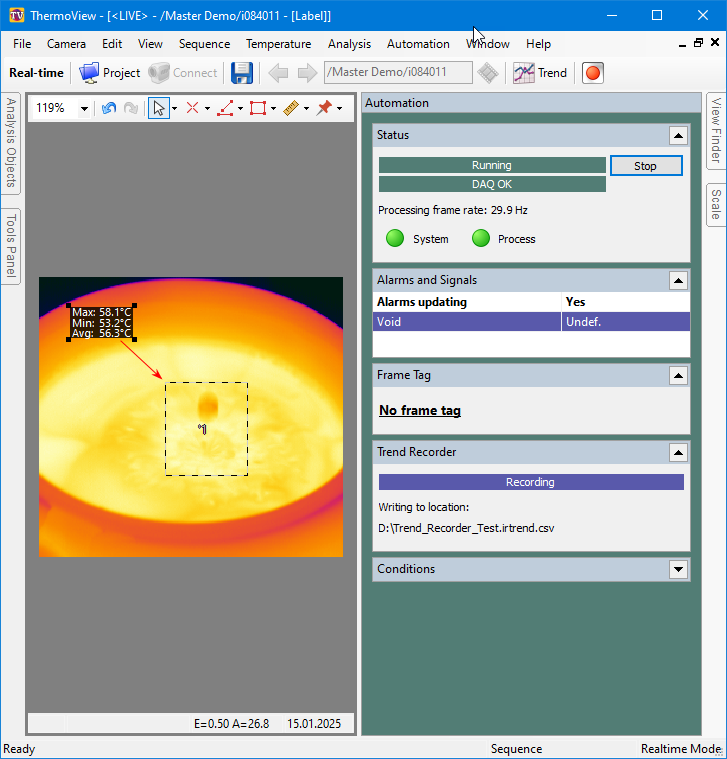Open the zoom percentage dropdown

[x=84, y=108]
